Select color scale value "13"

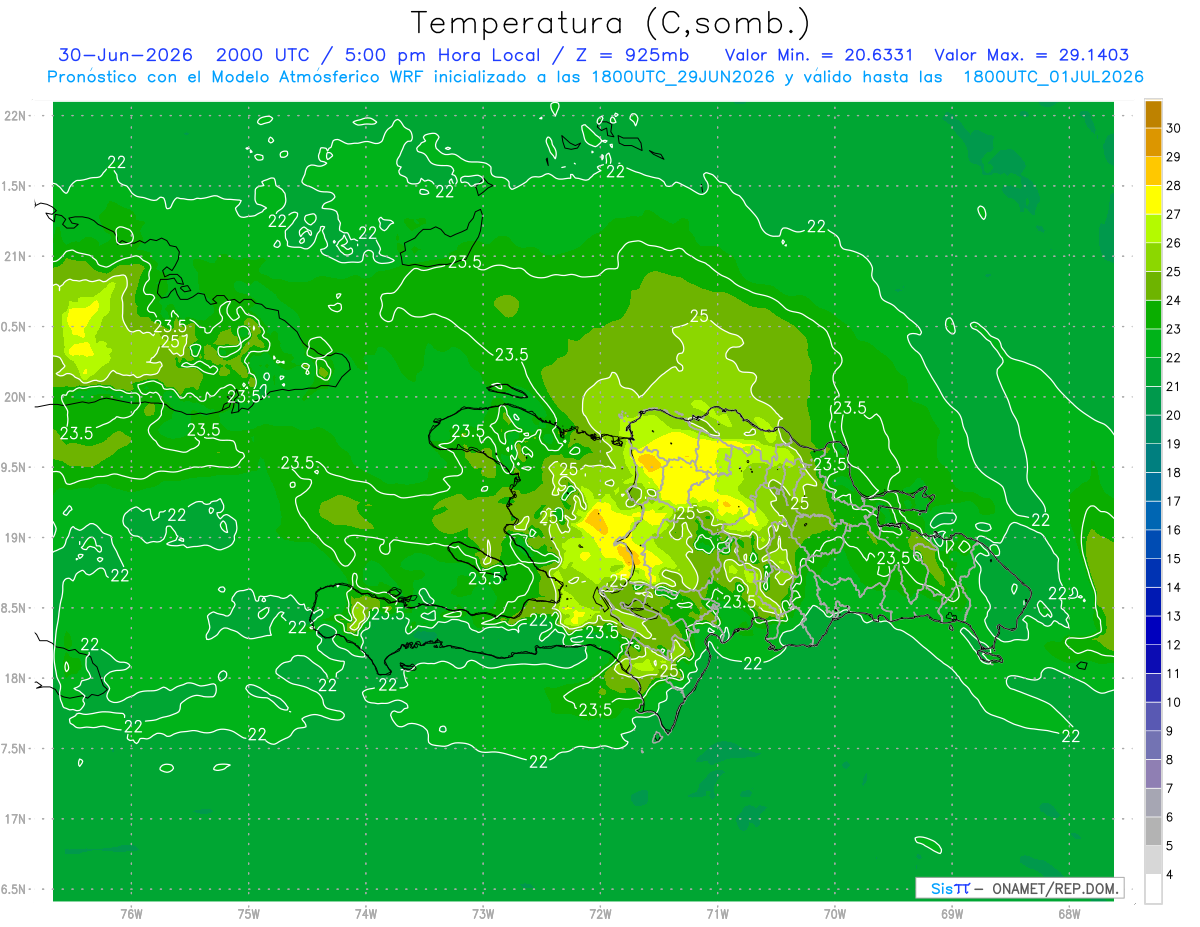(1173, 616)
